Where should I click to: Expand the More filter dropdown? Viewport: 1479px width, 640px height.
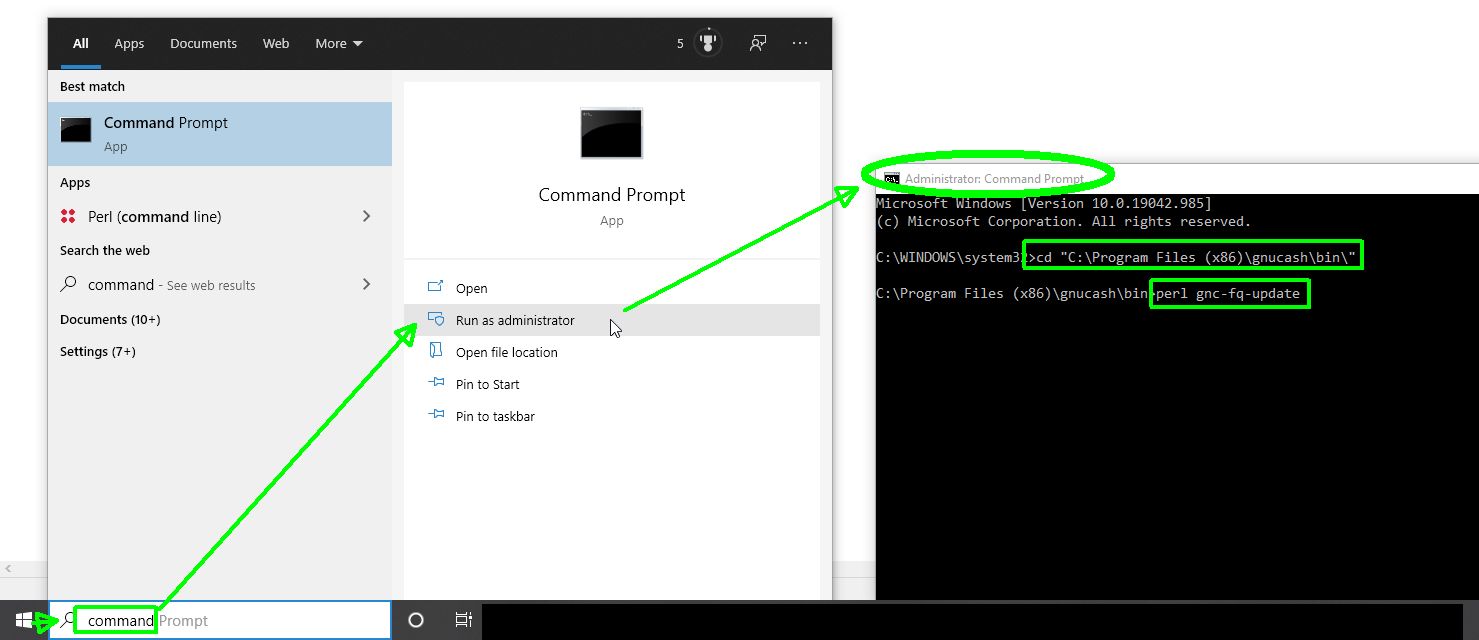pos(339,43)
